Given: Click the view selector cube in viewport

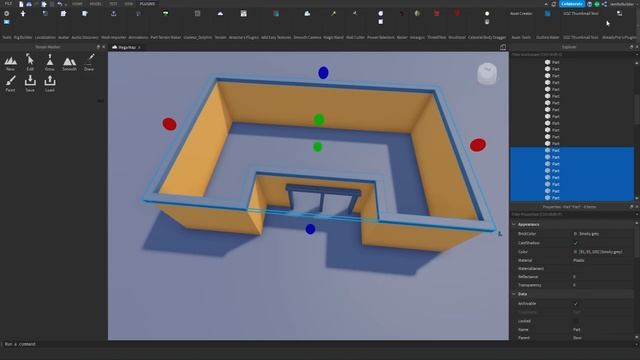Looking at the screenshot, I should click(x=487, y=73).
